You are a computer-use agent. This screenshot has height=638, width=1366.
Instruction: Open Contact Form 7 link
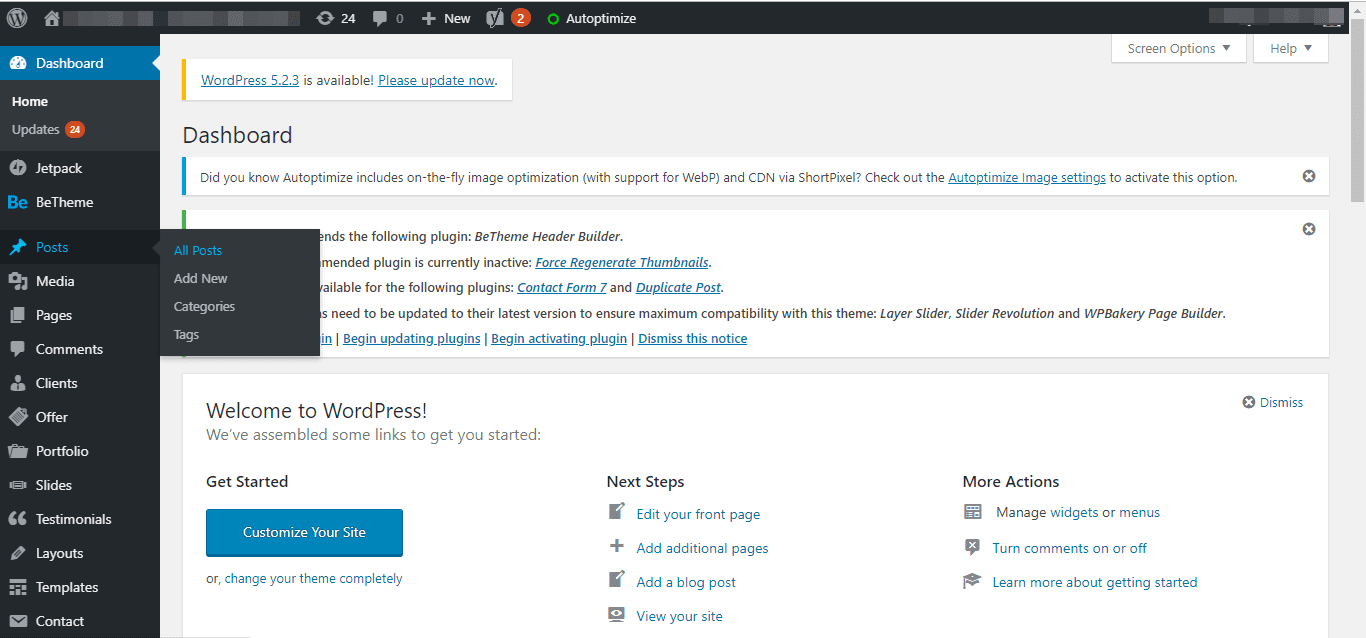pyautogui.click(x=562, y=287)
